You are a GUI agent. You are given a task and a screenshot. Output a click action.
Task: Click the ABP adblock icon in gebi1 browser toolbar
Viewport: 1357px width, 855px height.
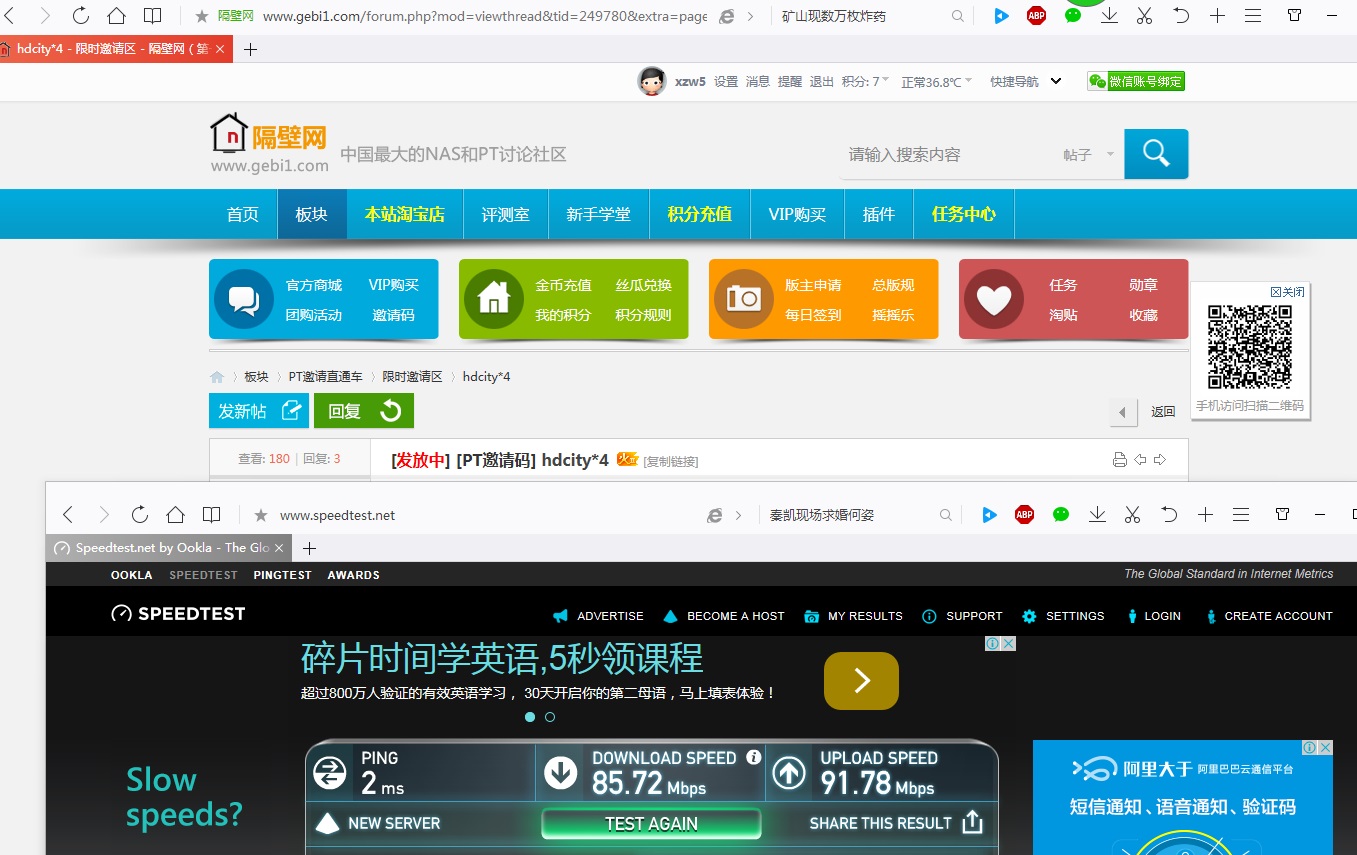(1037, 16)
